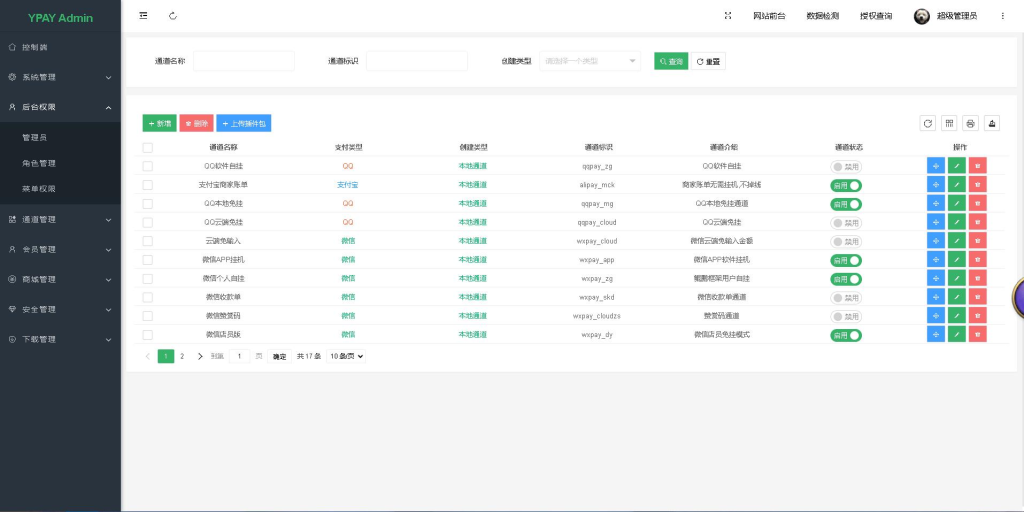This screenshot has height=512, width=1024.
Task: Expand the 安全管理 sidebar menu
Action: (x=60, y=310)
